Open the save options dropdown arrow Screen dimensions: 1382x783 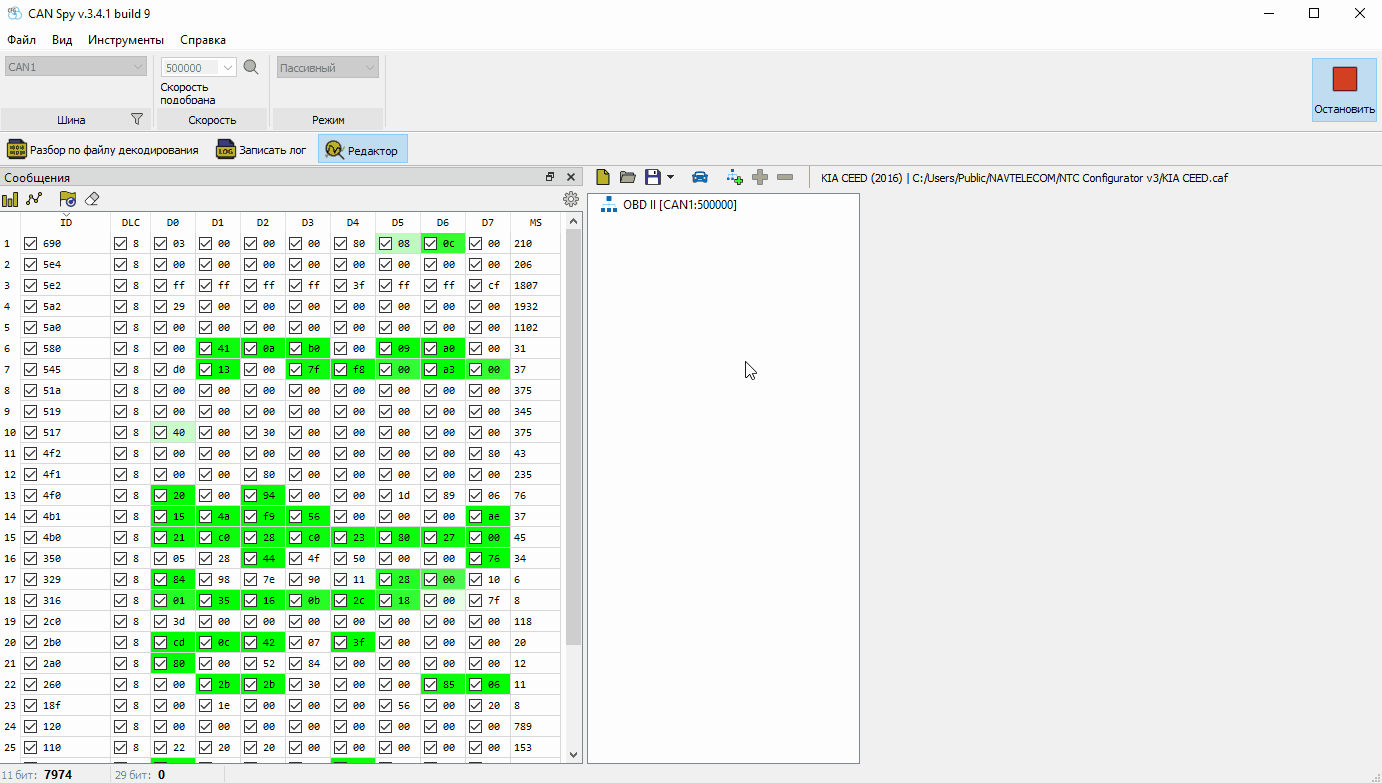pos(670,177)
